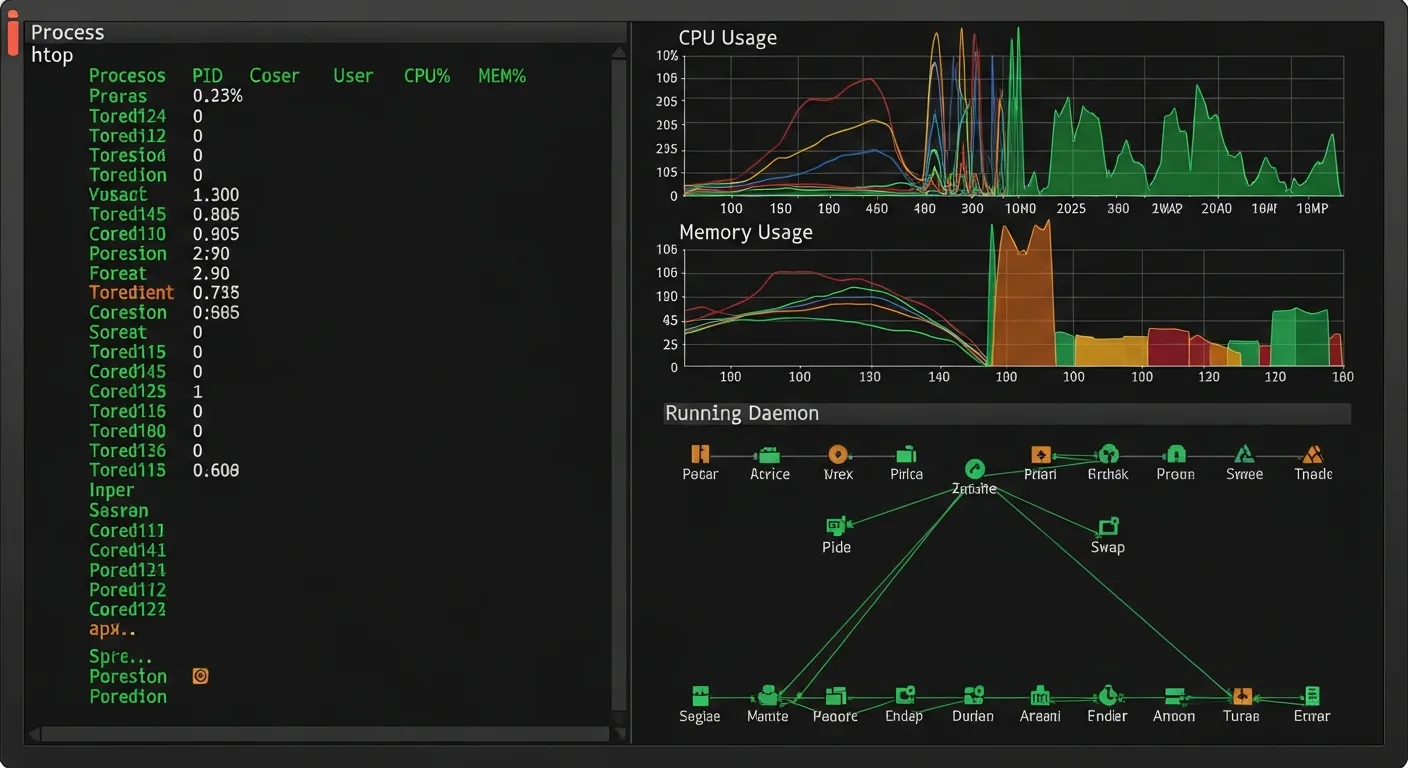Sort processes by the CPU% column
This screenshot has height=768, width=1408.
(x=426, y=75)
